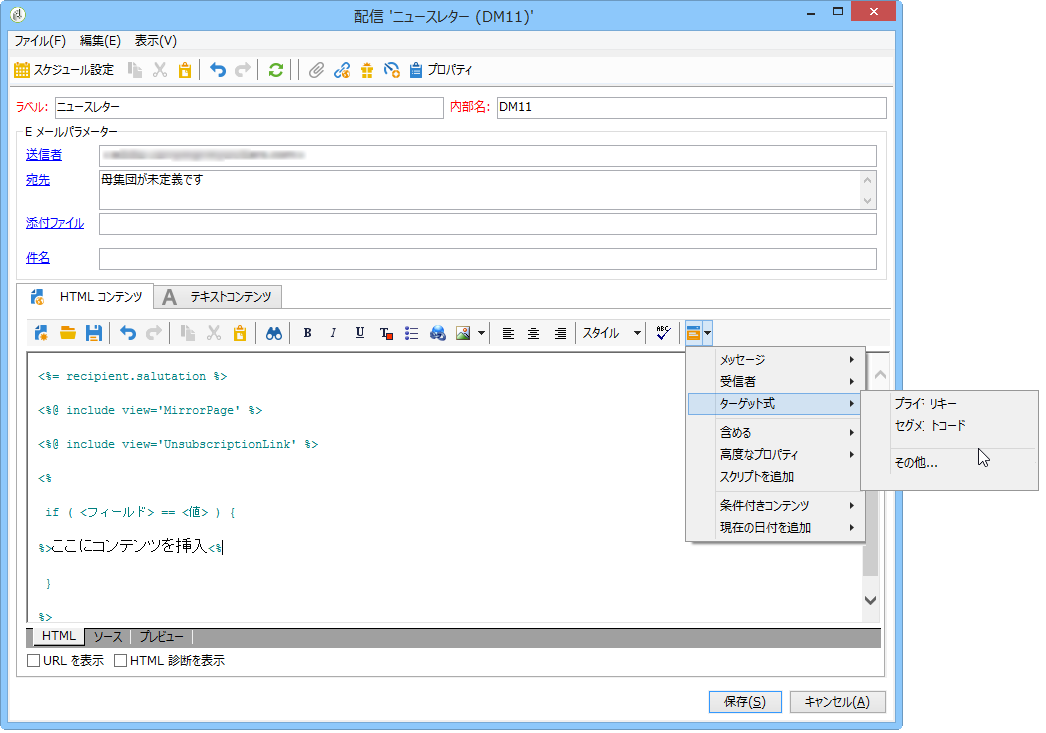Switch to プレビュー bottom tab
Screen dimensions: 1046x733
pos(161,637)
